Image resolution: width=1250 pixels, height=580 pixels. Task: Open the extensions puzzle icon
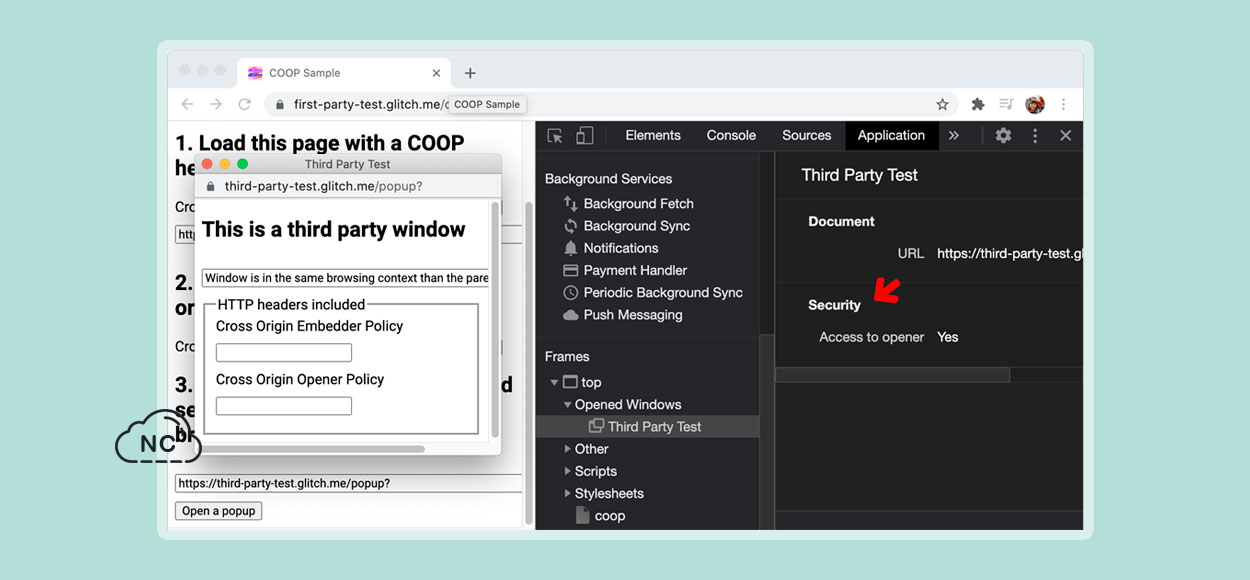pyautogui.click(x=978, y=104)
